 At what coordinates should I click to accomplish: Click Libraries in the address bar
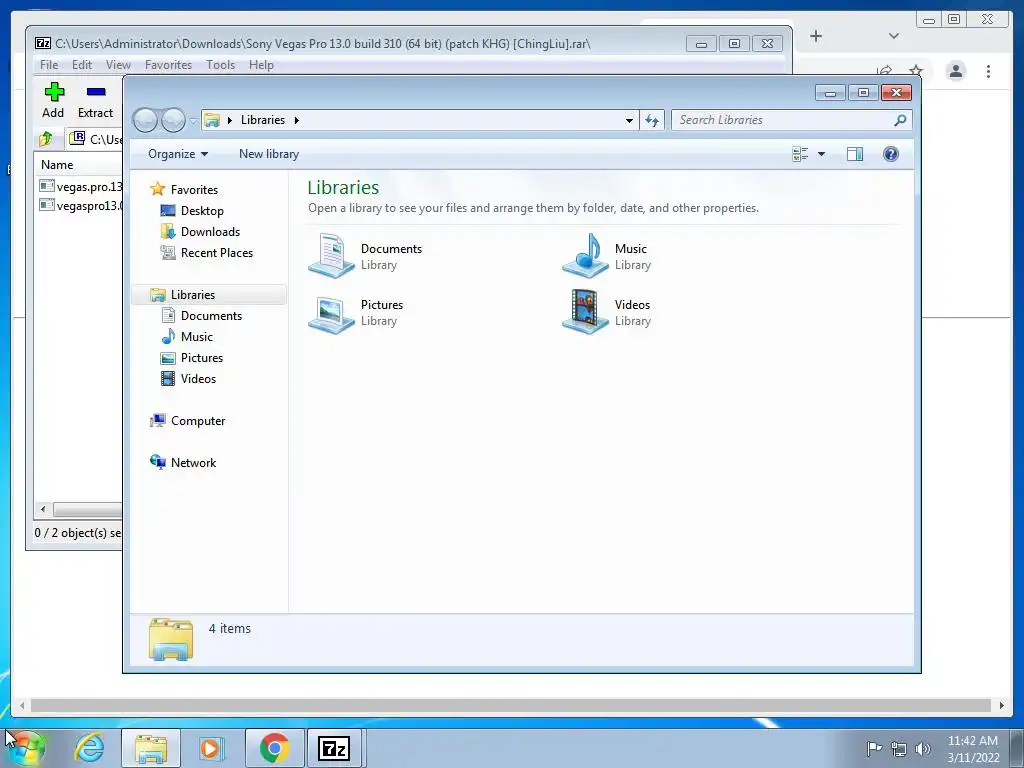click(263, 120)
